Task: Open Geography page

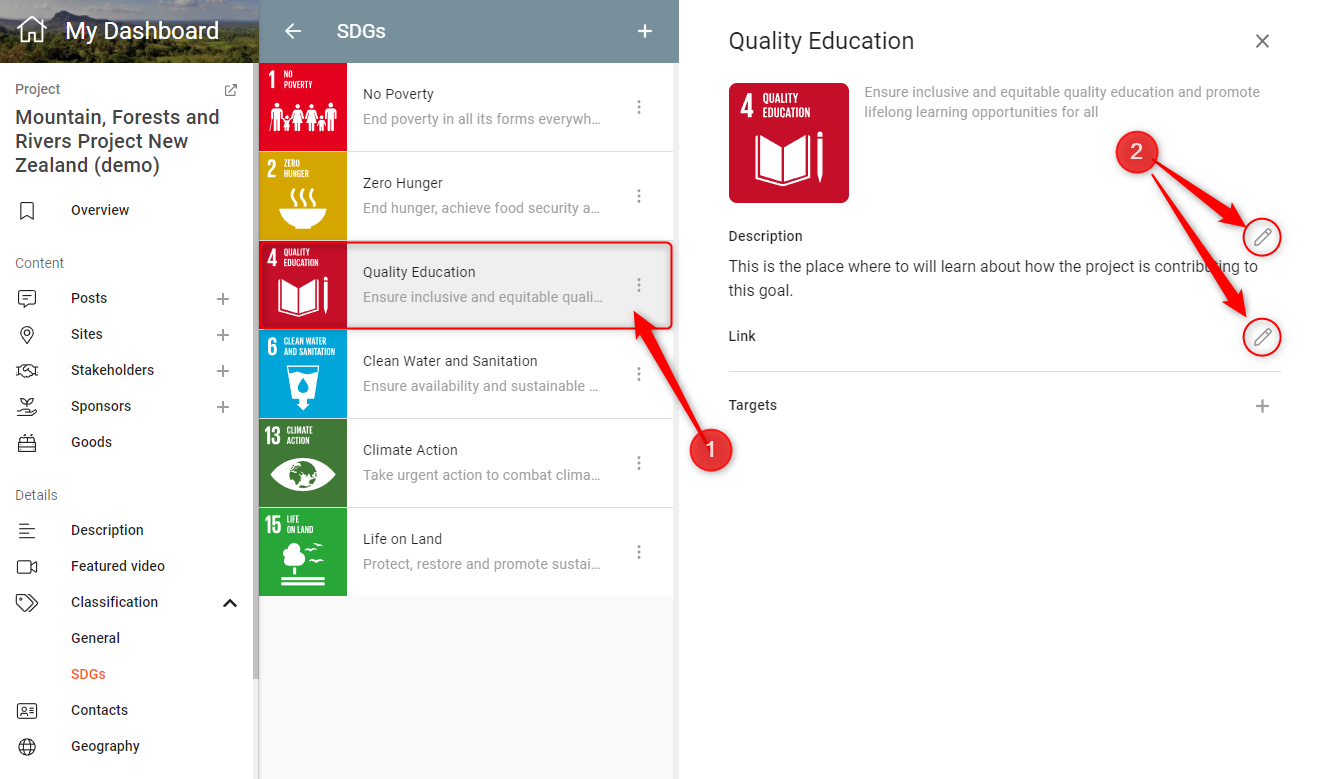Action: (x=105, y=746)
